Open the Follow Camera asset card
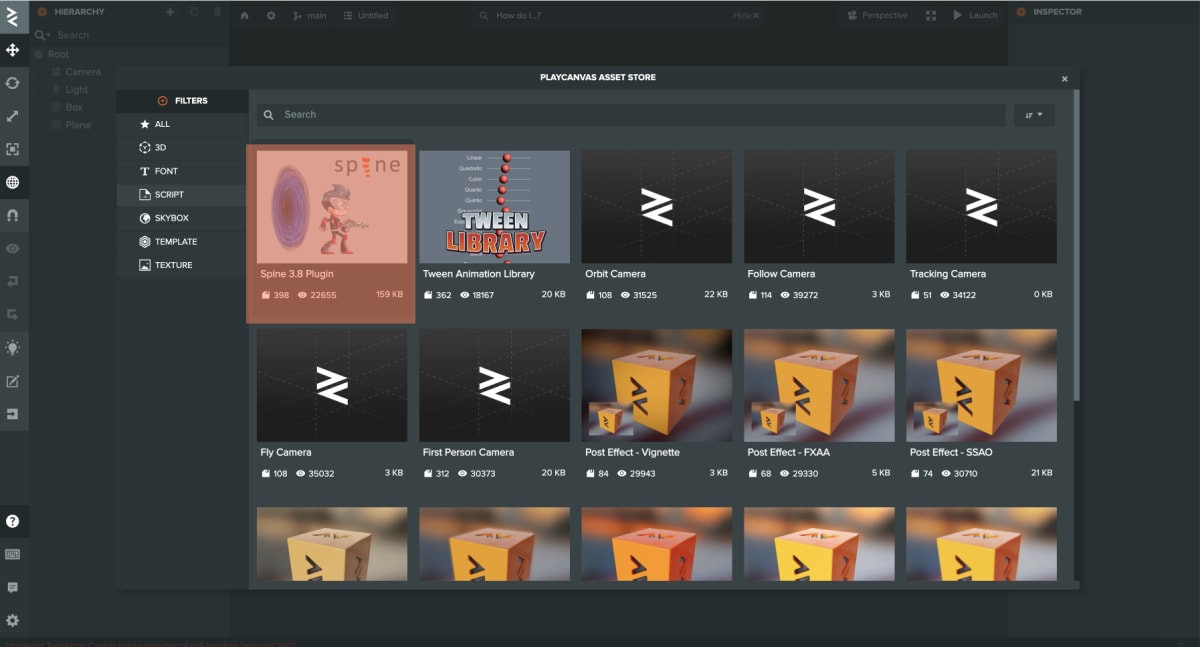1200x647 pixels. click(819, 228)
